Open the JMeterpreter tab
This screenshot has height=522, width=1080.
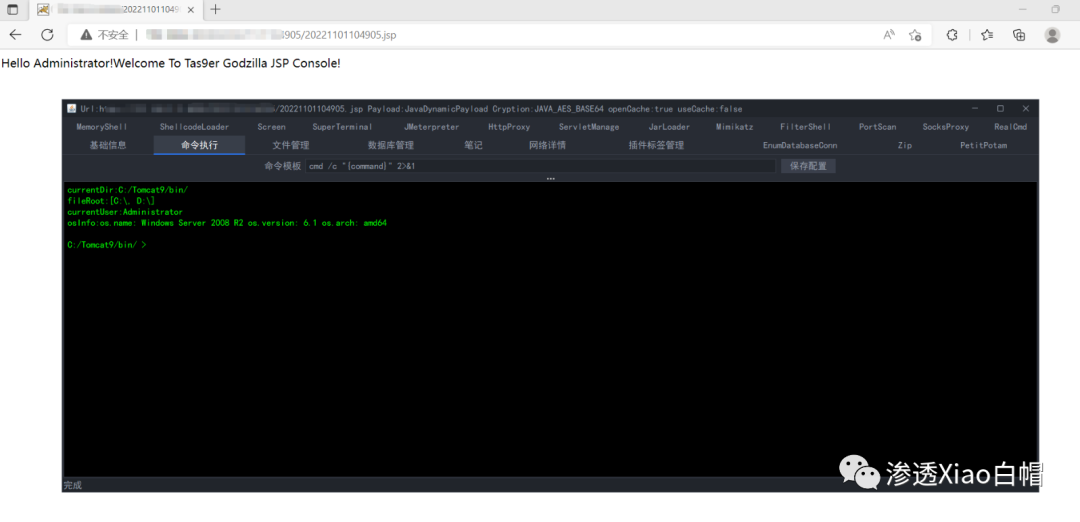432,127
